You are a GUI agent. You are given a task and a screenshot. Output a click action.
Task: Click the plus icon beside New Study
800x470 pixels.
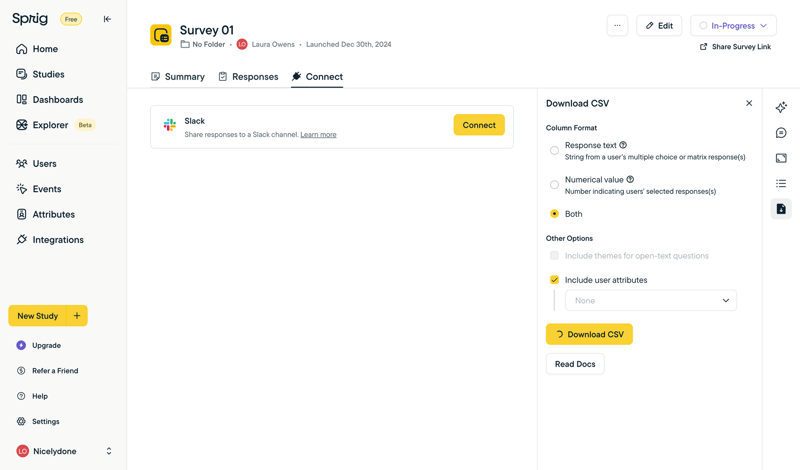pyautogui.click(x=77, y=316)
